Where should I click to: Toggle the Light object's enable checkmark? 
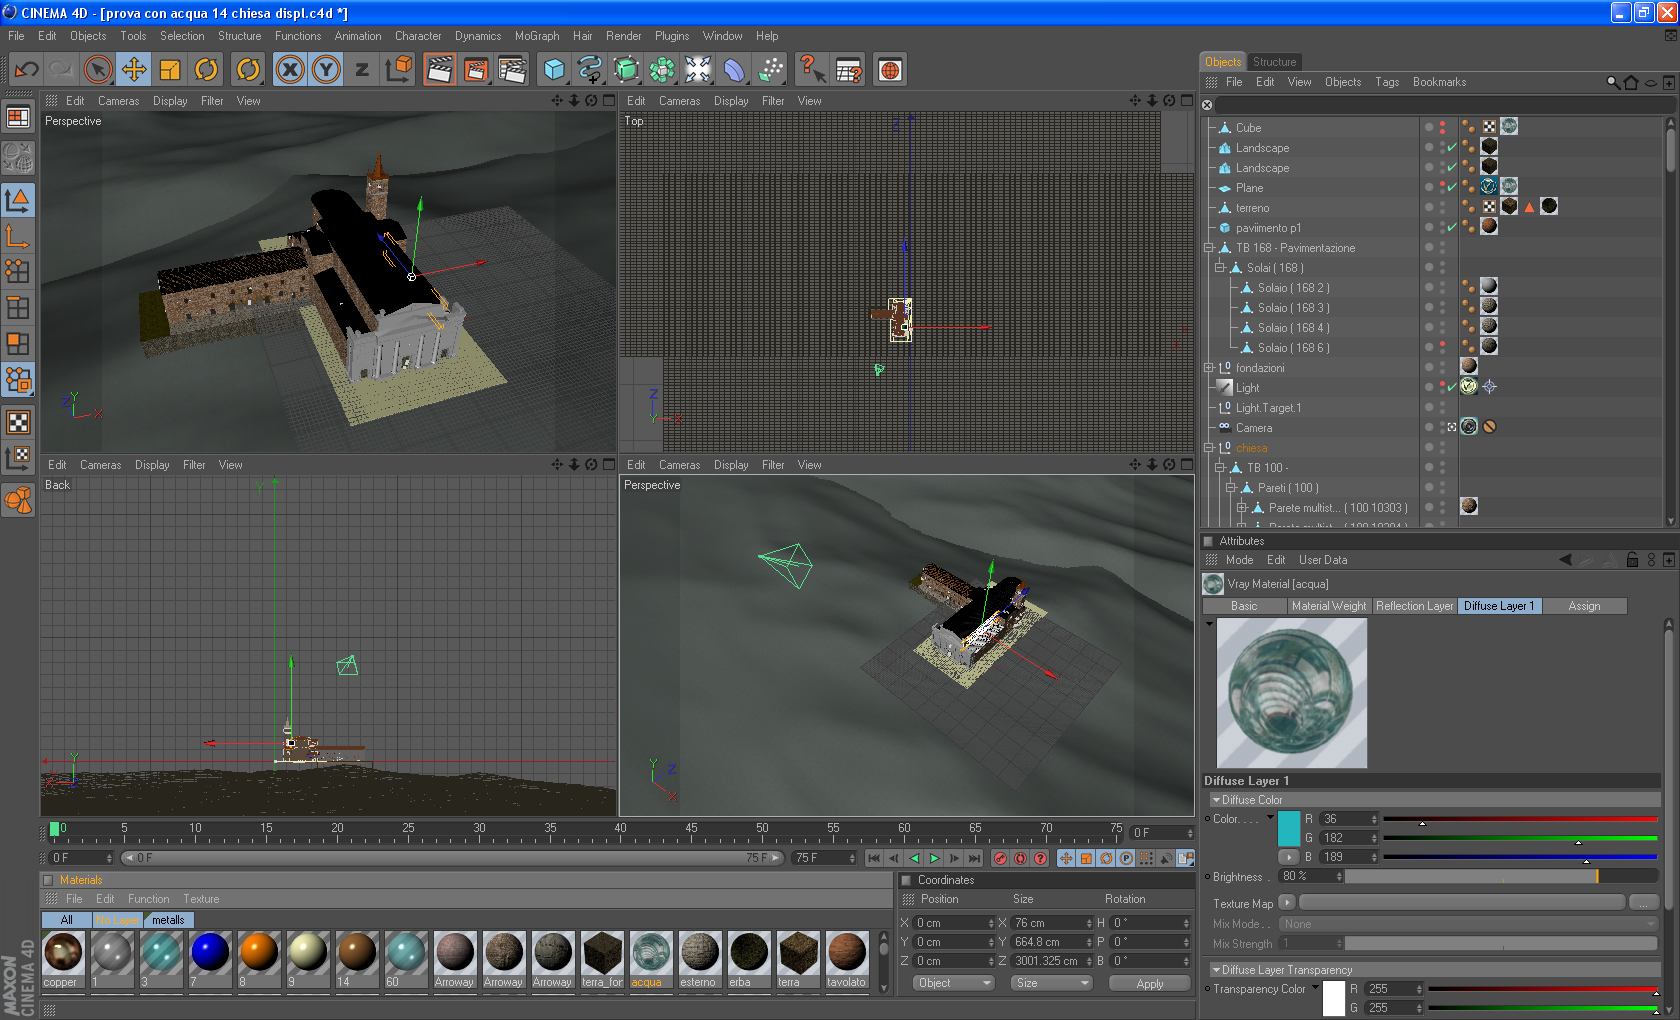1452,387
